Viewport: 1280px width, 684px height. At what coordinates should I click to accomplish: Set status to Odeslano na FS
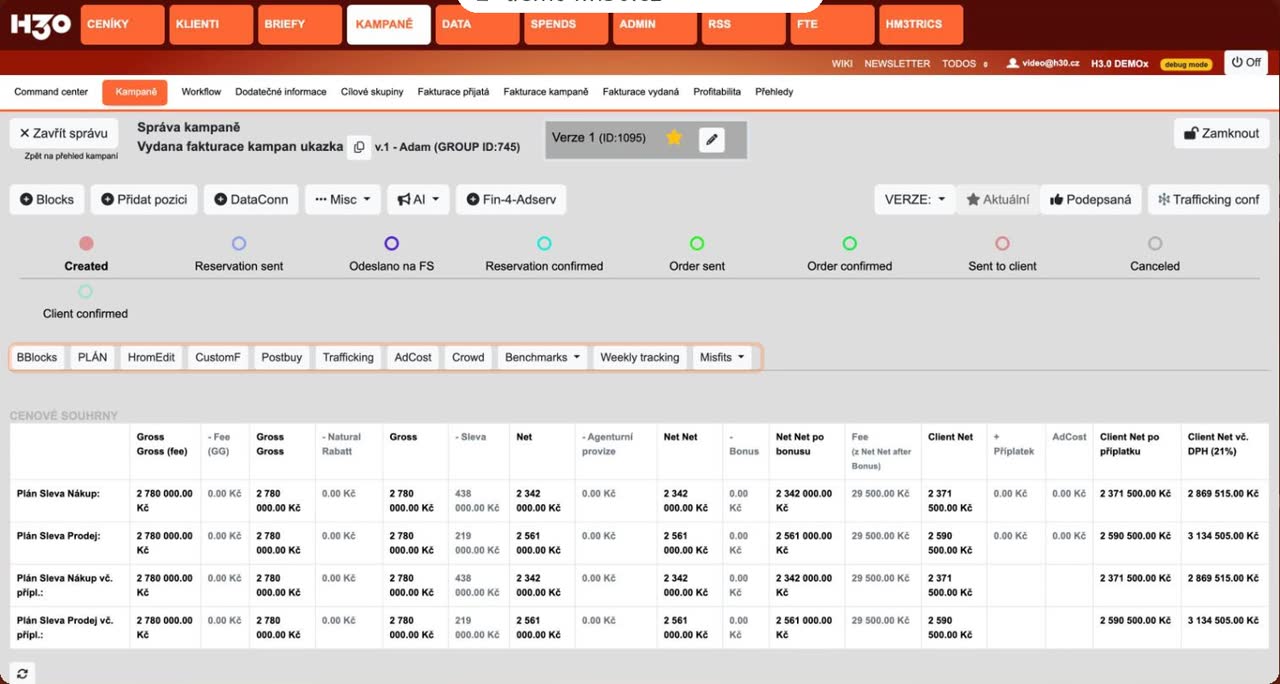392,243
